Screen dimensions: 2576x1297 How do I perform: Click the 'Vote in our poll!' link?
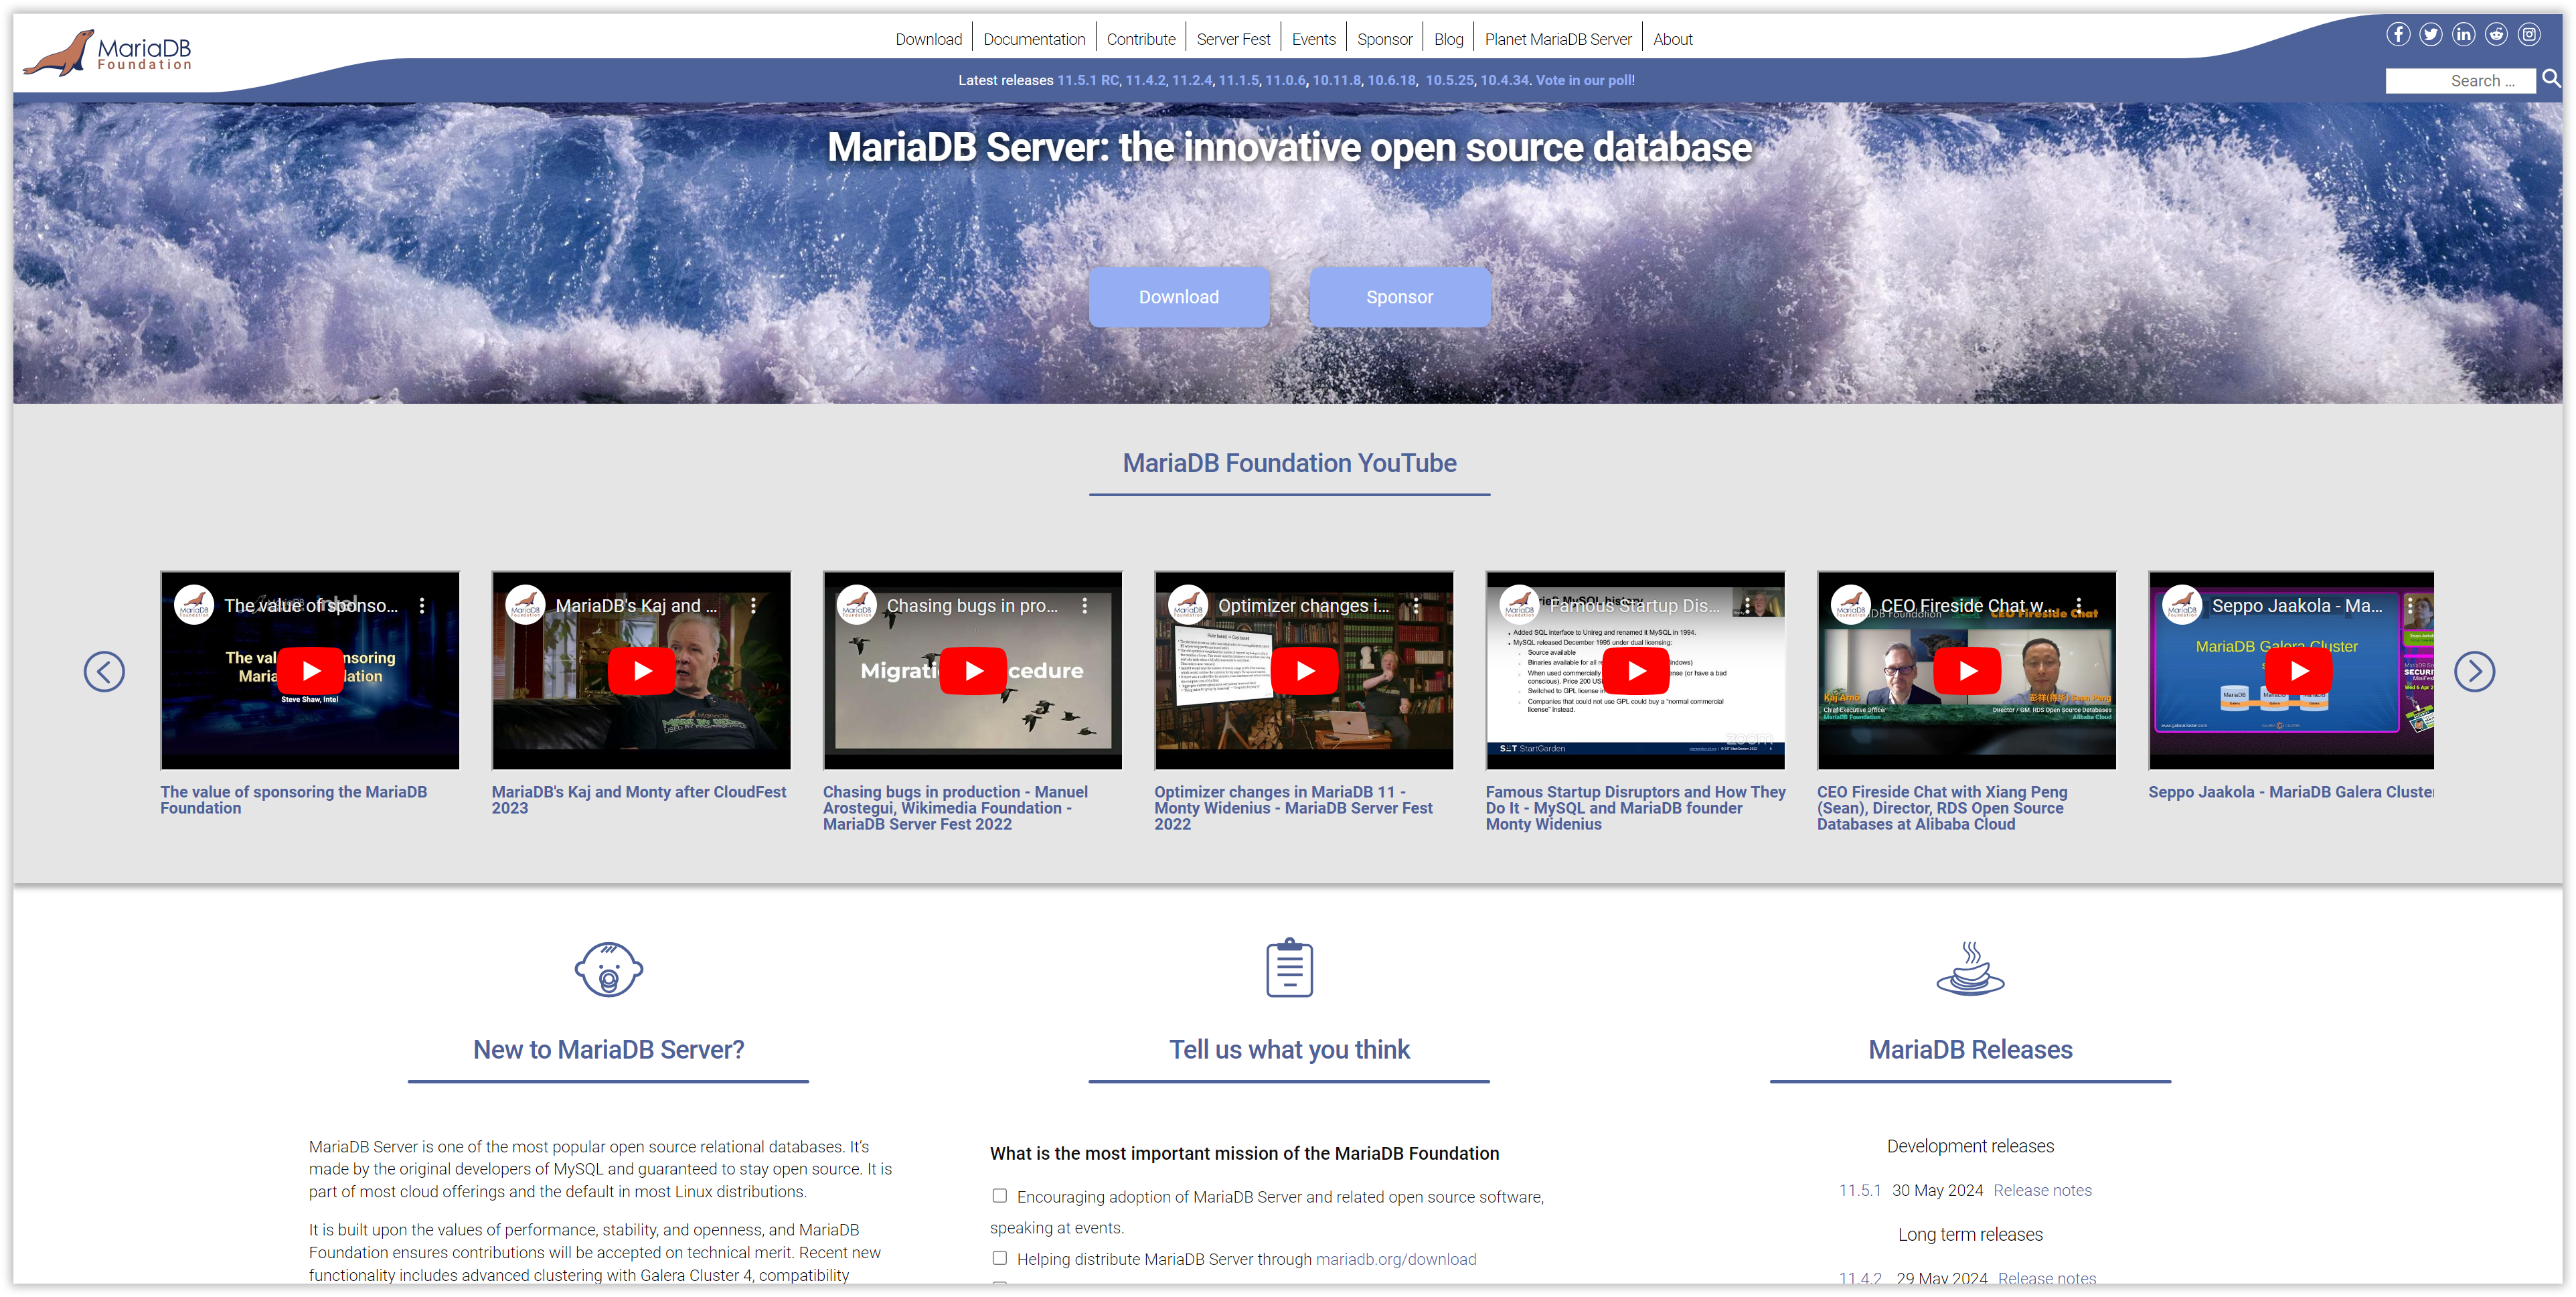[x=1585, y=80]
